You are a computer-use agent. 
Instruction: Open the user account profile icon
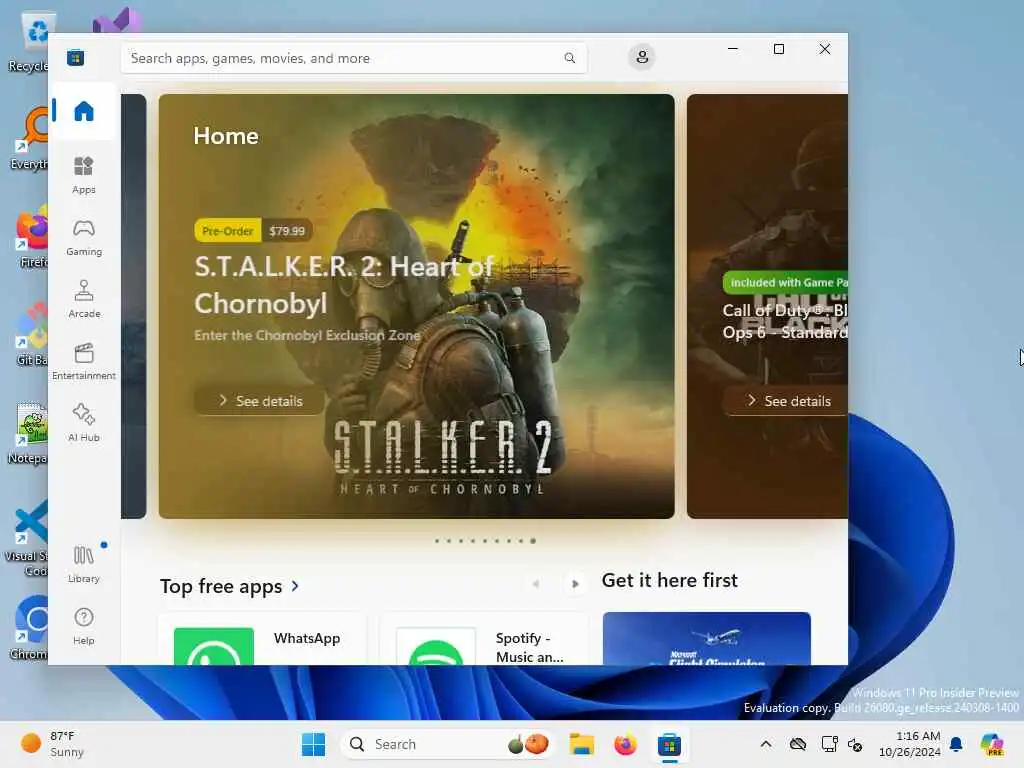tap(642, 57)
